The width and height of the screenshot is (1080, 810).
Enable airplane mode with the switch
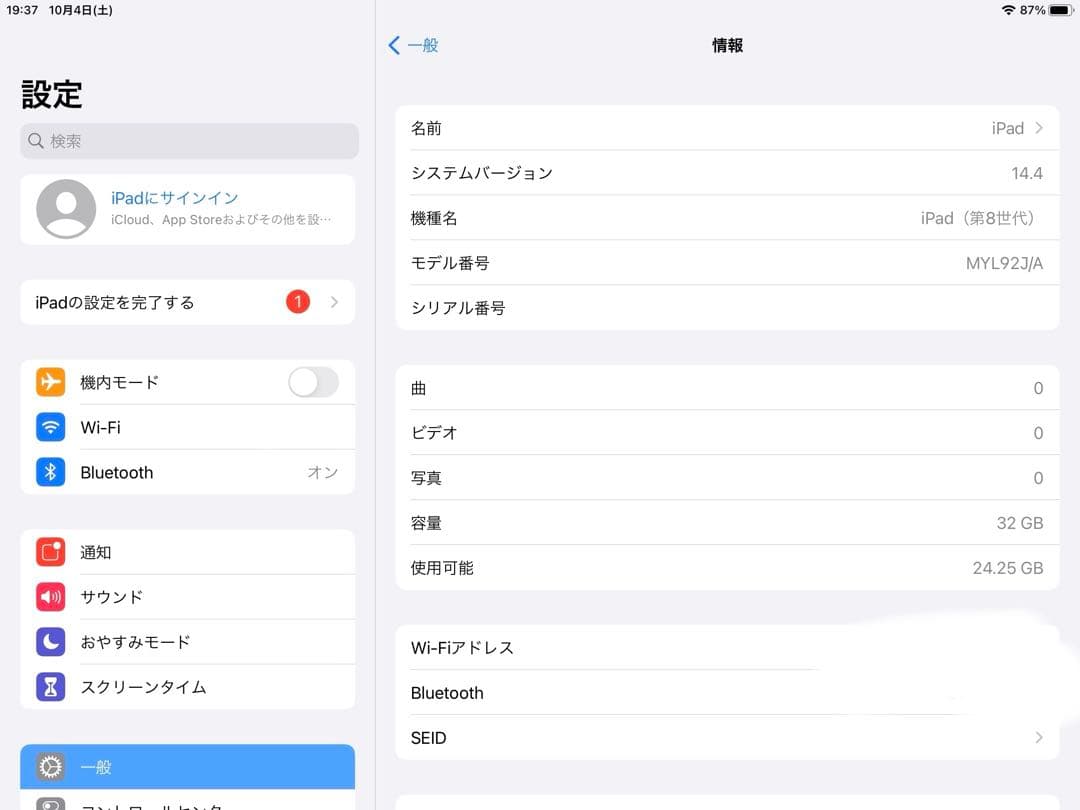click(313, 382)
